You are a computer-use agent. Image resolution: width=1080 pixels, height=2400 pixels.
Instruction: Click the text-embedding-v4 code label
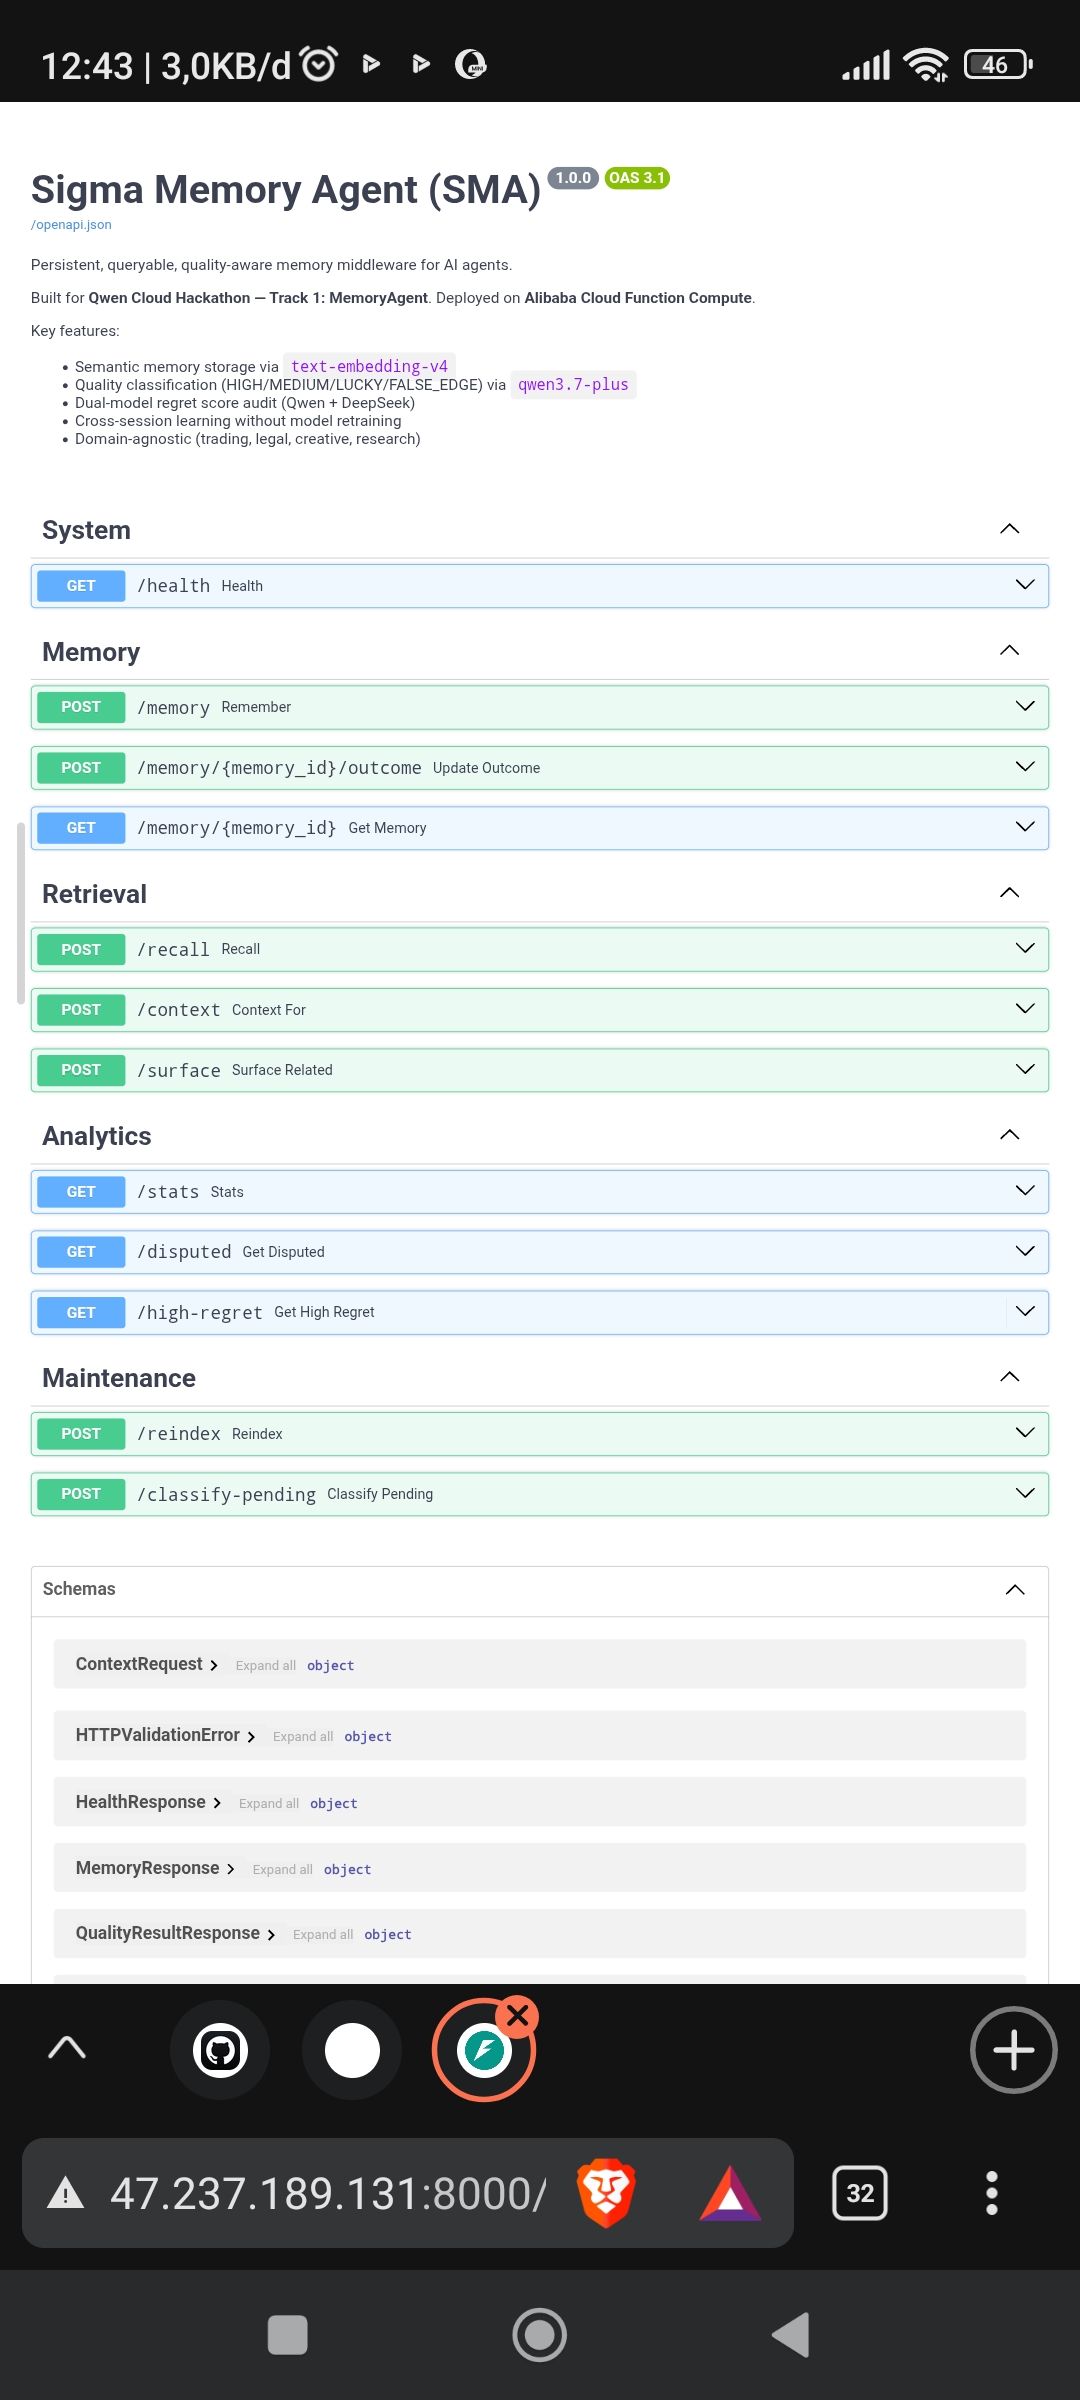tap(369, 366)
